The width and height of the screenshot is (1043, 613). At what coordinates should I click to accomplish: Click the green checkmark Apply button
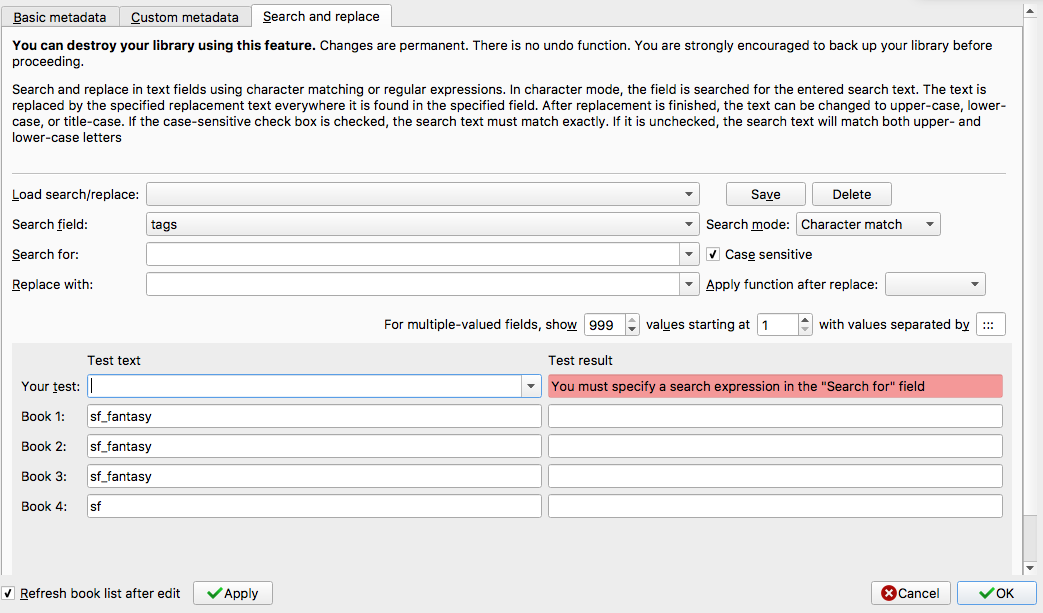[x=232, y=593]
